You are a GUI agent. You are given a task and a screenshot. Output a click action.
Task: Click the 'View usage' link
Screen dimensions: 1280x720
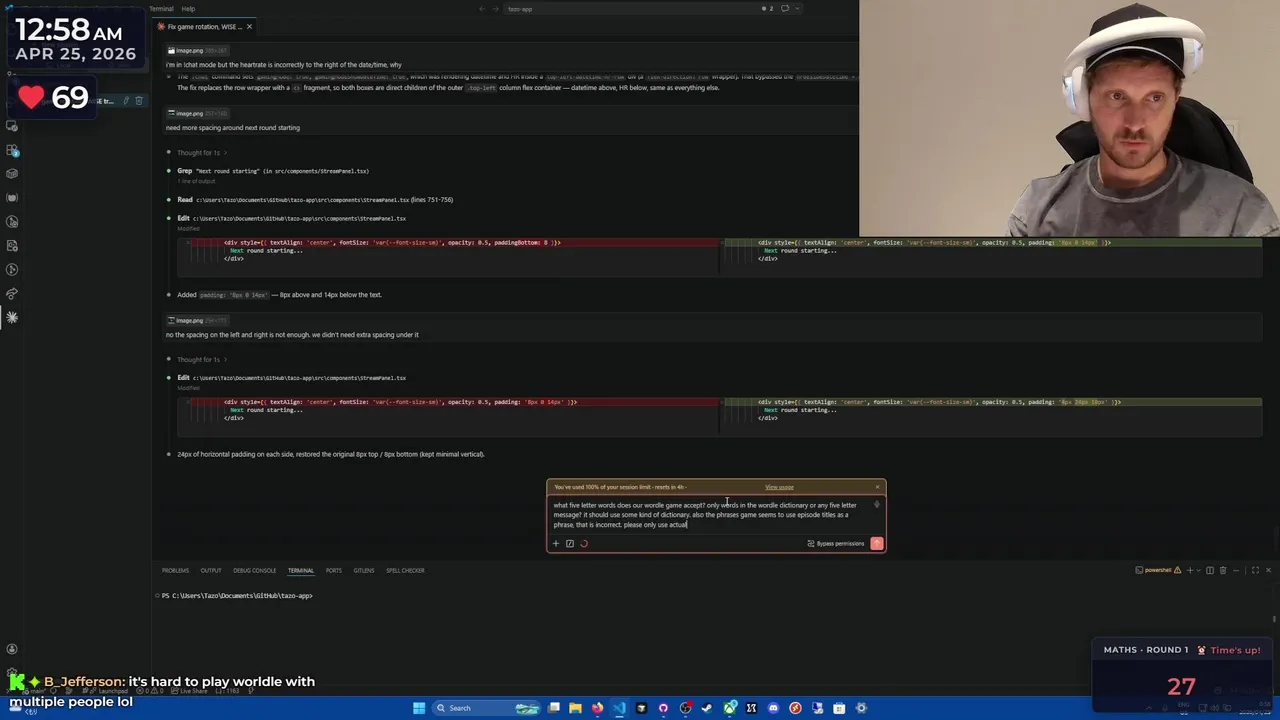coord(779,487)
